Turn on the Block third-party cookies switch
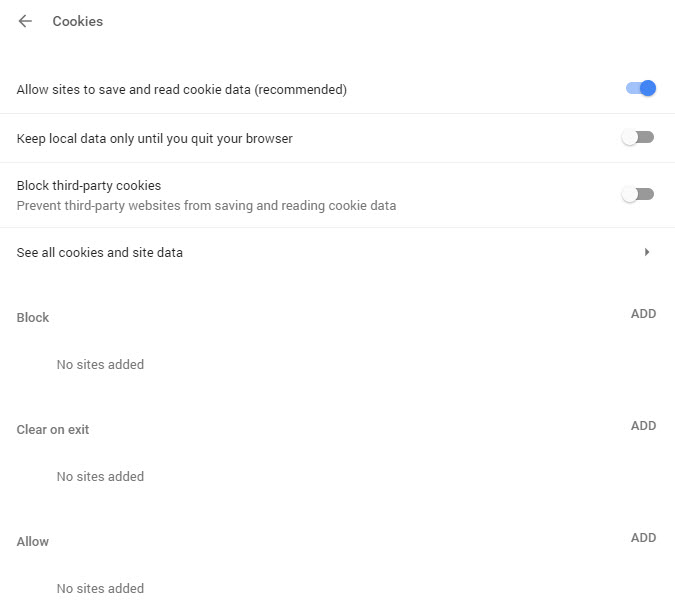 pos(637,194)
